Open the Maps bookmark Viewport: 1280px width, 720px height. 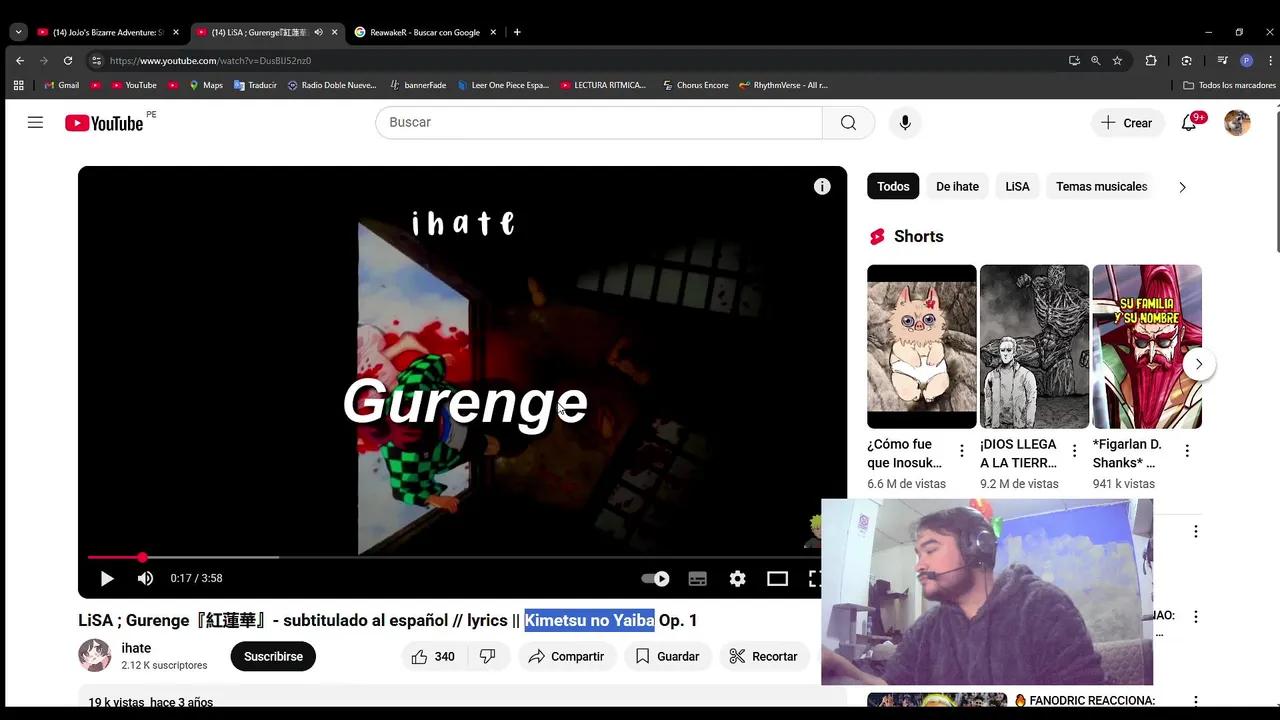click(x=206, y=85)
